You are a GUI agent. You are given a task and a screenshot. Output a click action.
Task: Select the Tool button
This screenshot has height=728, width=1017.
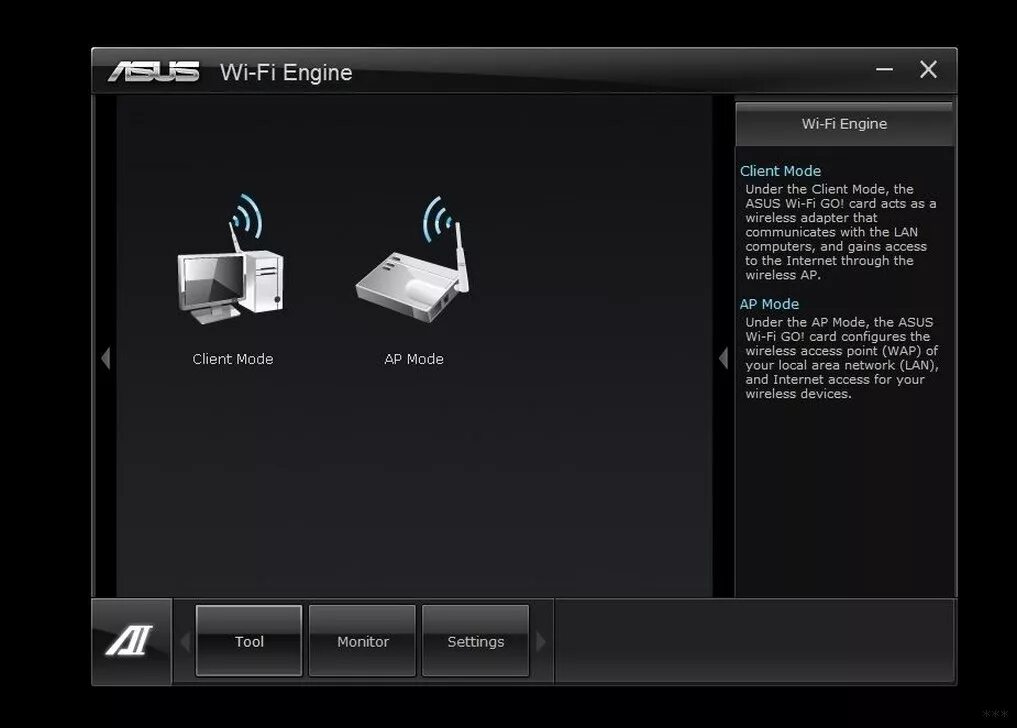248,641
